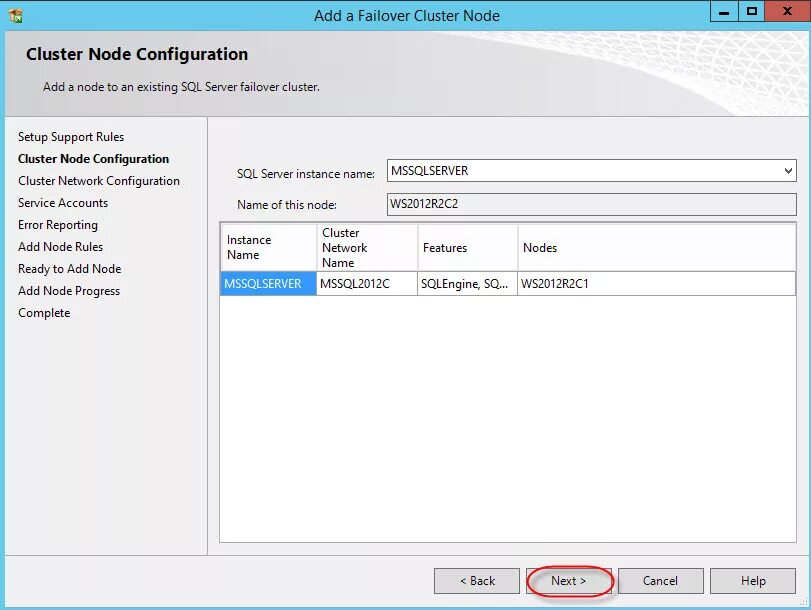Click the Features column header

click(468, 247)
